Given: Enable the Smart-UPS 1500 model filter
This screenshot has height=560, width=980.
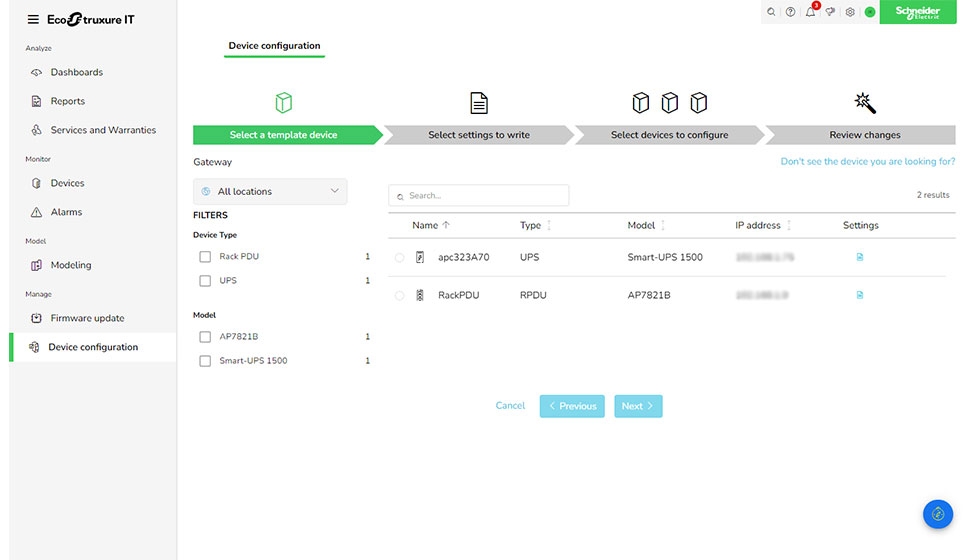Looking at the screenshot, I should pyautogui.click(x=205, y=361).
